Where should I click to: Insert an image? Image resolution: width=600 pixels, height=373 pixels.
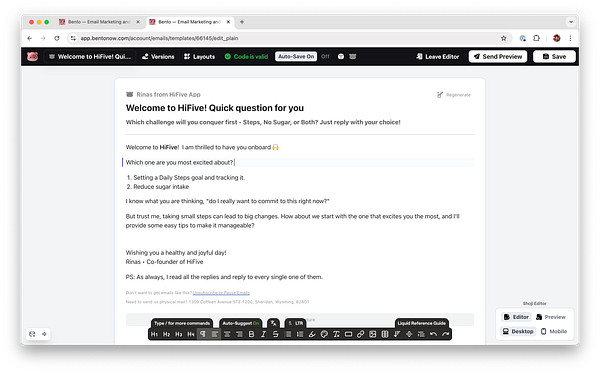coord(373,334)
